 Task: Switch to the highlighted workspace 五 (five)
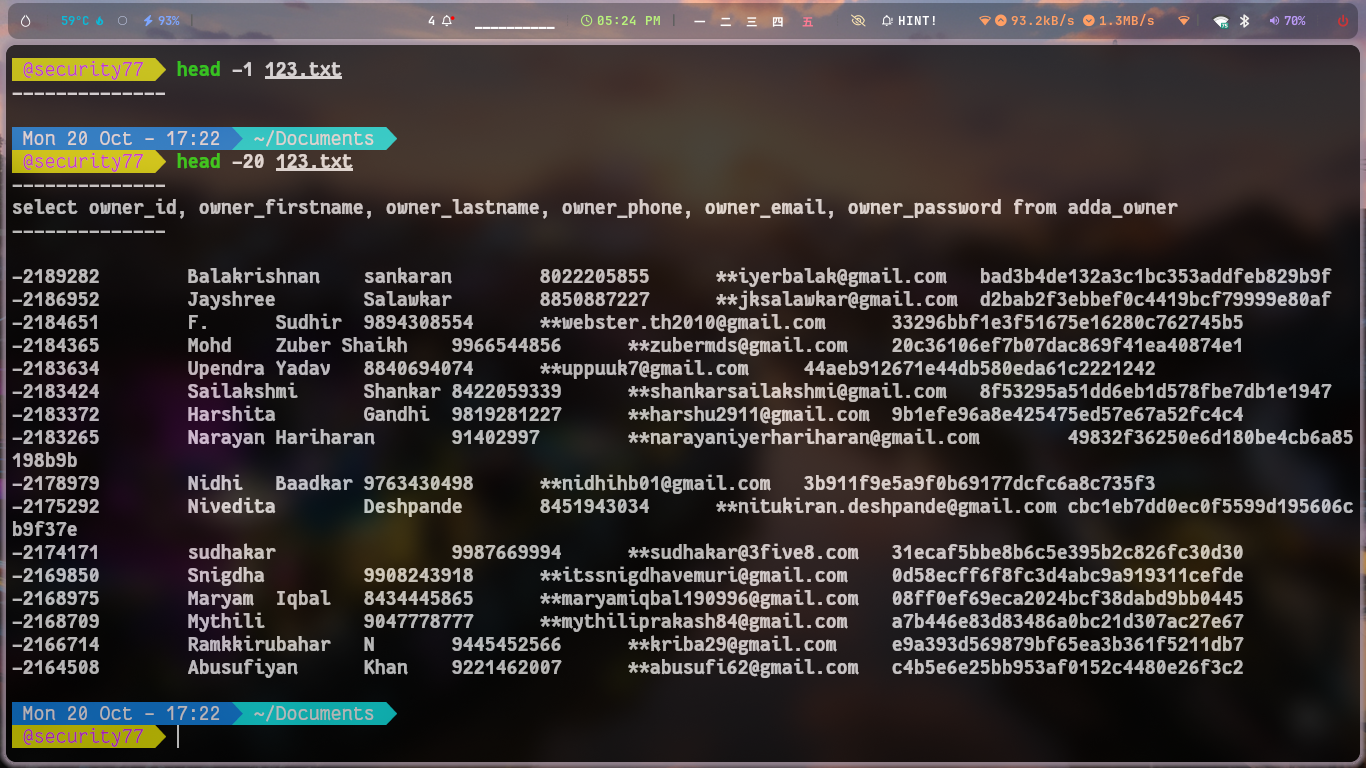pos(807,20)
